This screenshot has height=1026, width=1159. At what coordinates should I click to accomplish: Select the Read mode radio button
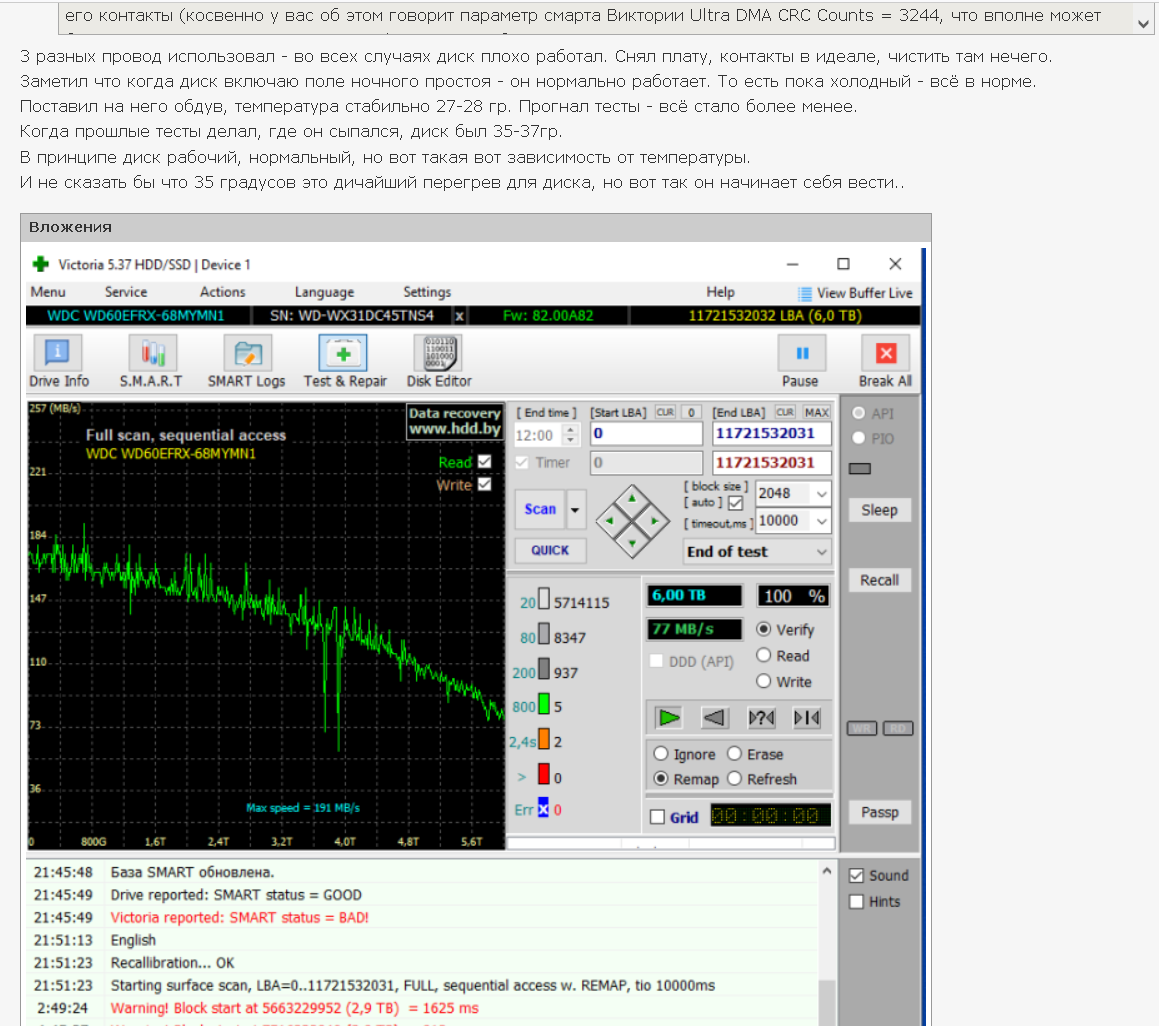[x=764, y=655]
